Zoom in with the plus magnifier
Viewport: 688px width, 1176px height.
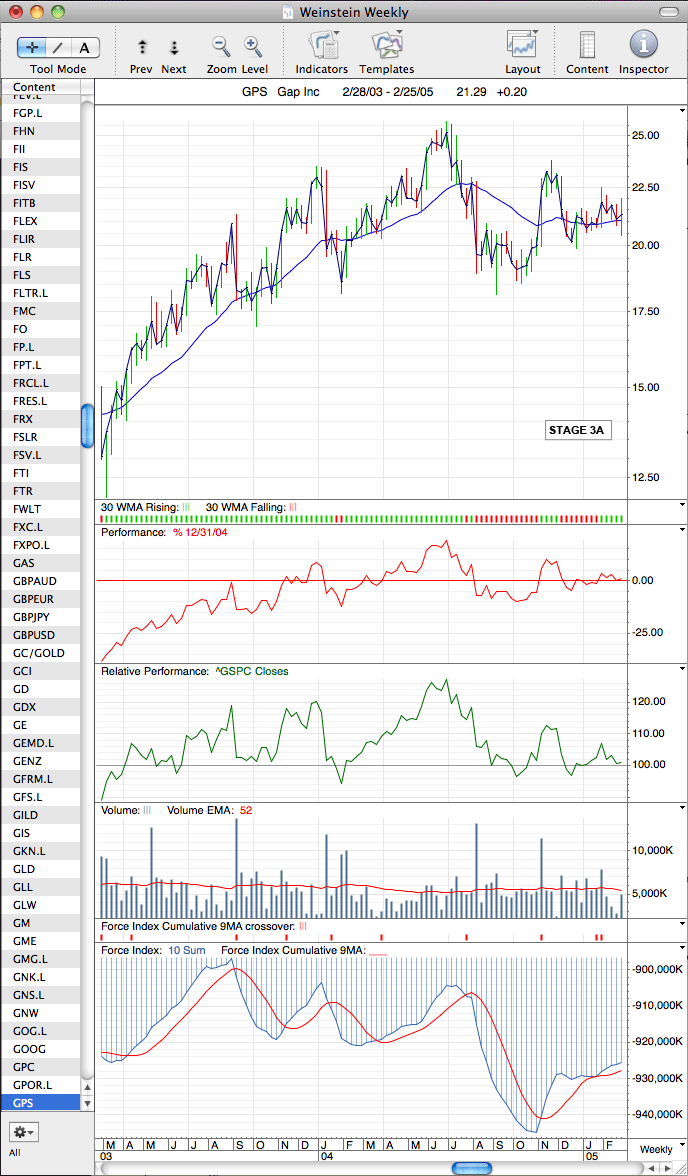252,46
